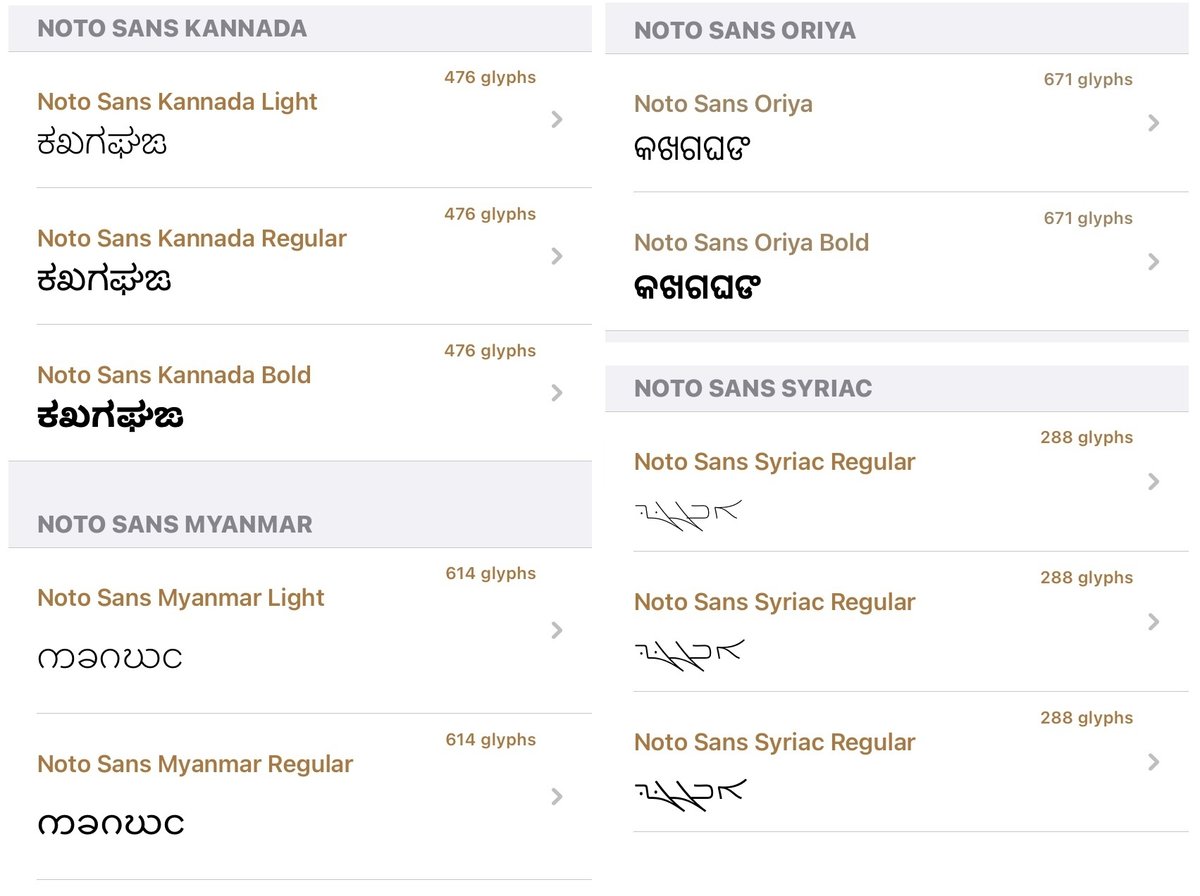Click the bold Kannada sample glyph preview

point(110,417)
